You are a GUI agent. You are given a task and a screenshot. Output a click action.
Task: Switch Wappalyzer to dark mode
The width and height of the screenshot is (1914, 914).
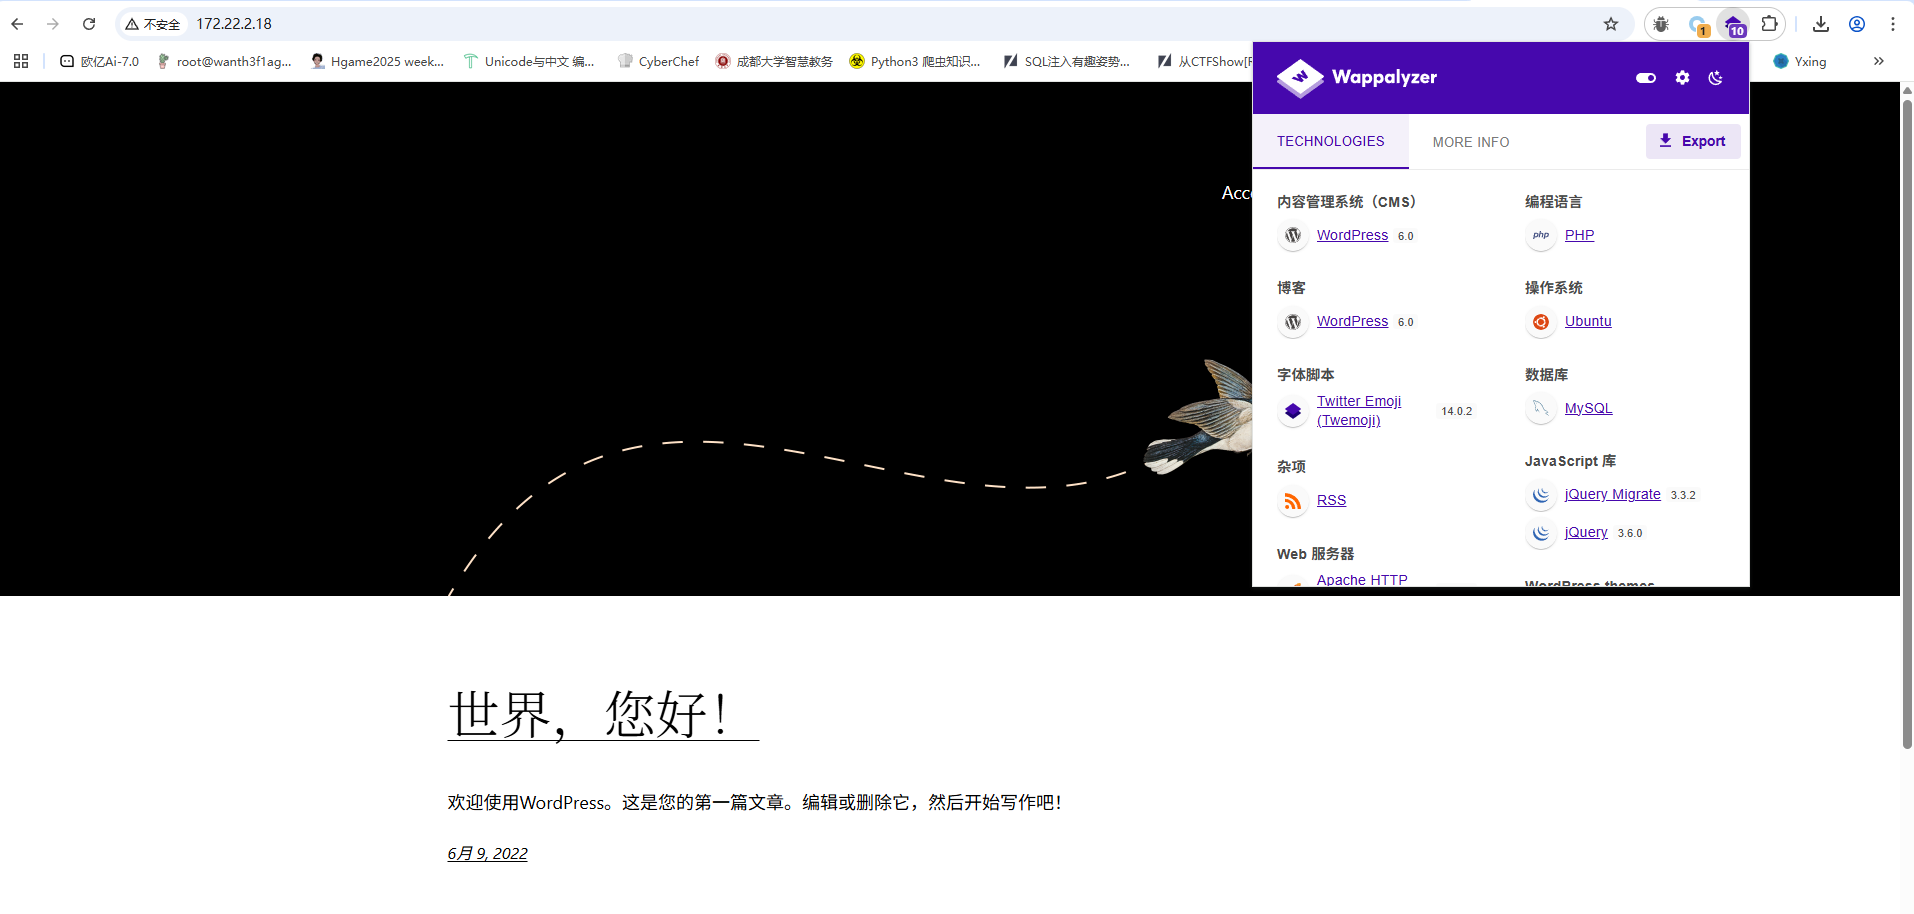click(x=1716, y=78)
